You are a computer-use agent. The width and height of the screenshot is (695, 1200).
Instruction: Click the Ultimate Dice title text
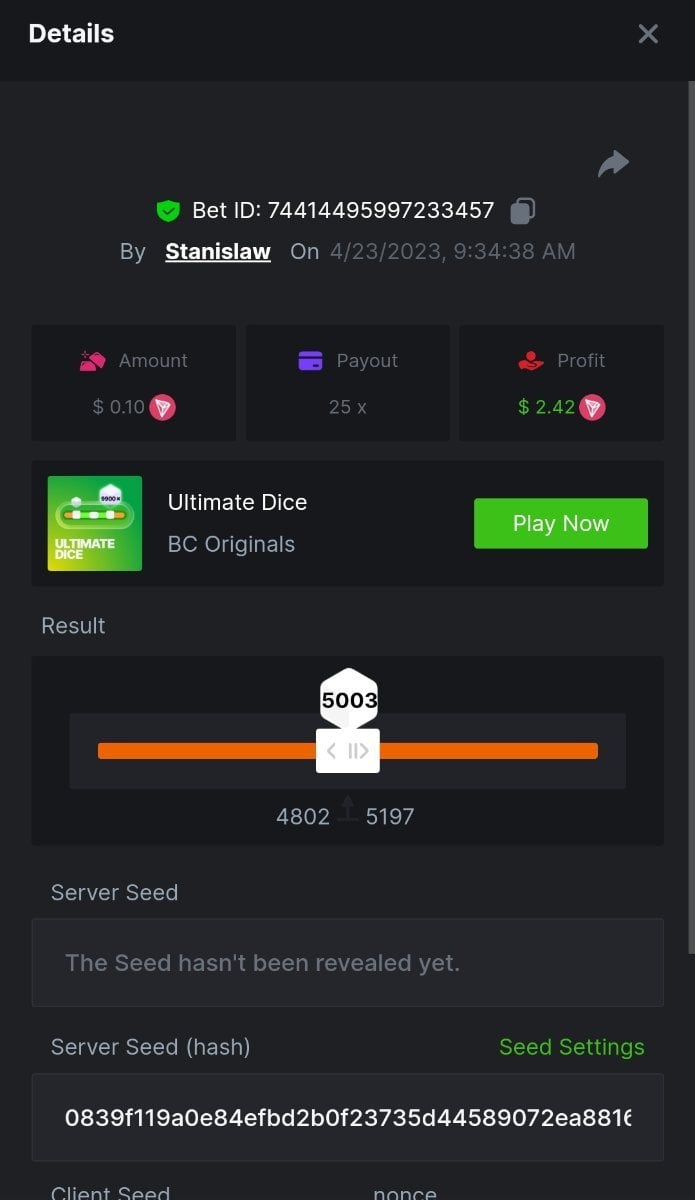pos(237,502)
